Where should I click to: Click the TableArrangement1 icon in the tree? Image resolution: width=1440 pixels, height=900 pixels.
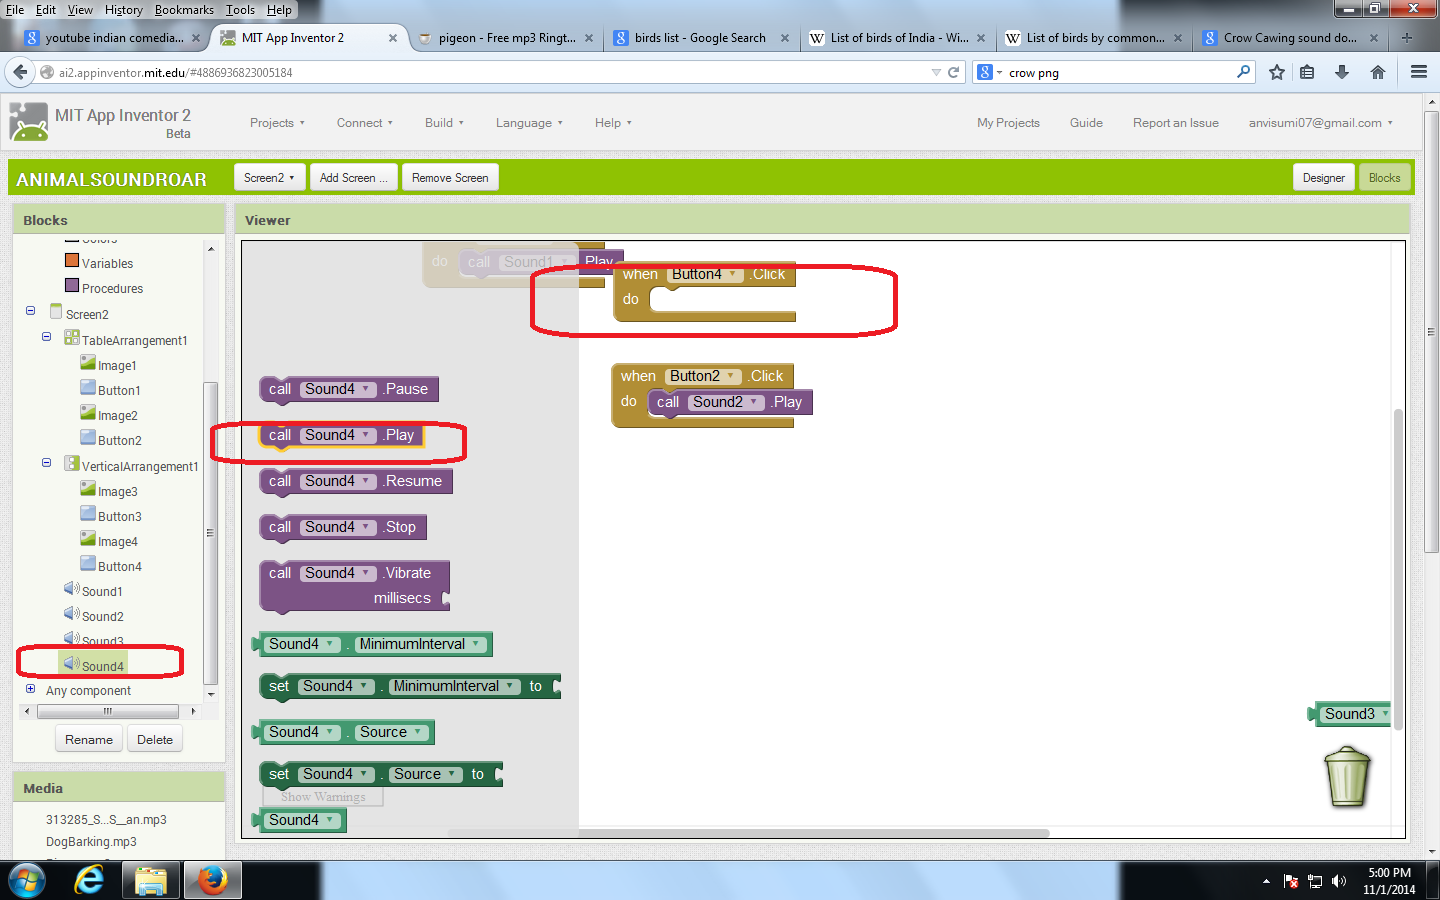pos(71,339)
